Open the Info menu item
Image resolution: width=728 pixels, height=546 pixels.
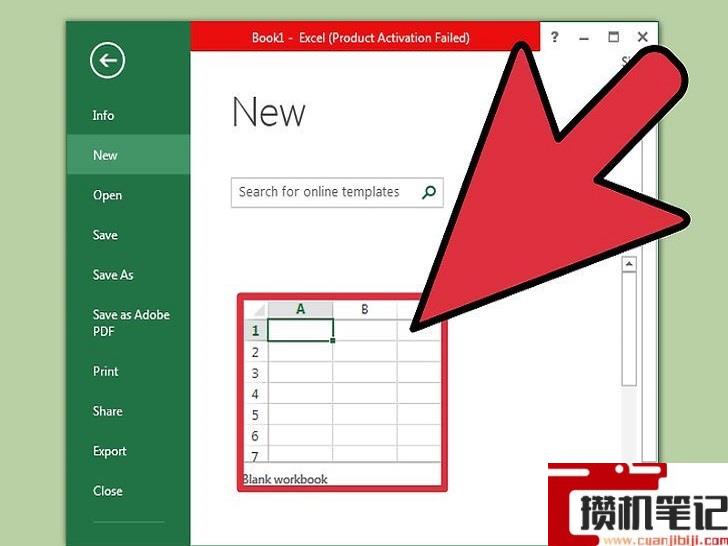pyautogui.click(x=103, y=115)
